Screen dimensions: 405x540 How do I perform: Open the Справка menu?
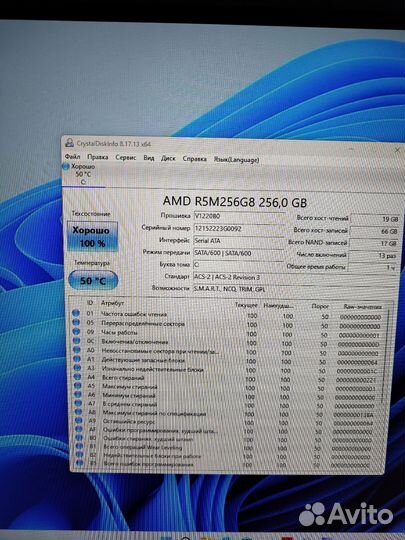[x=194, y=159]
